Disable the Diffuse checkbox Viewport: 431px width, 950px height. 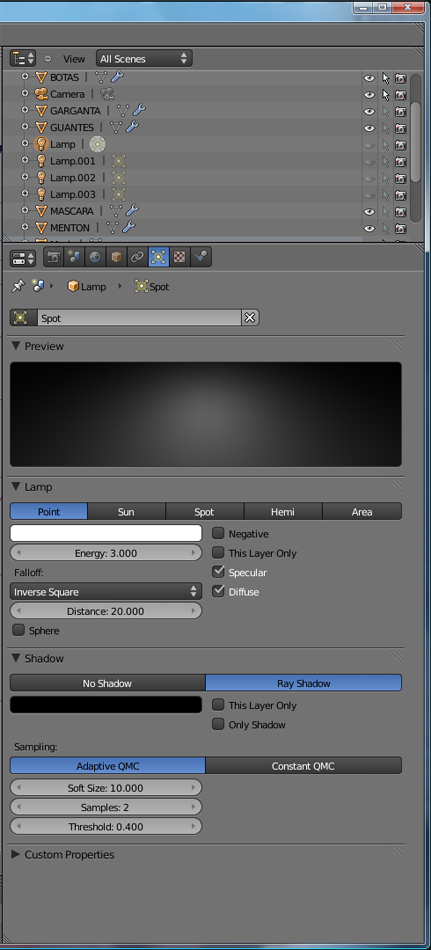pyautogui.click(x=218, y=591)
